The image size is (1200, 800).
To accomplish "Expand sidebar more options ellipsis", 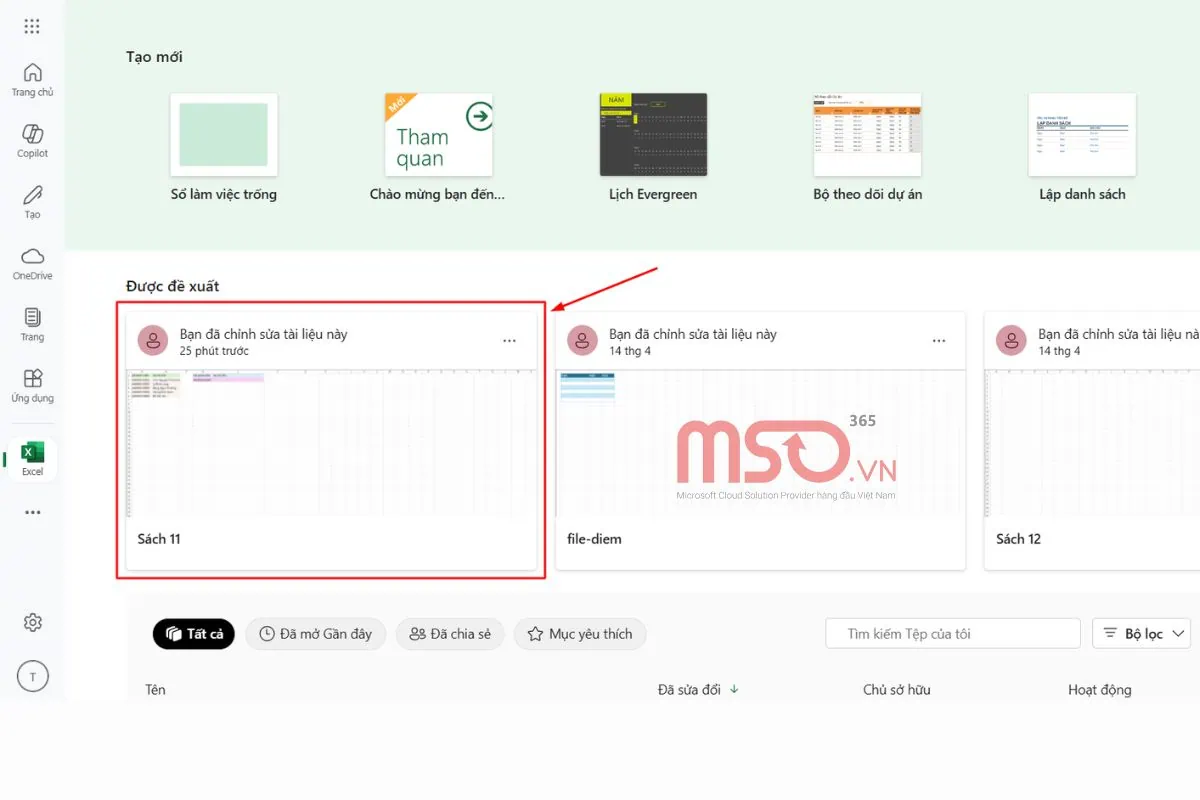I will tap(32, 513).
